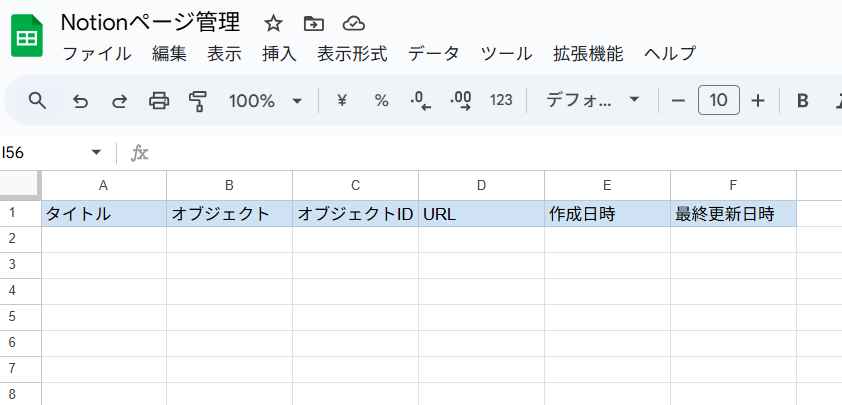The width and height of the screenshot is (842, 405).
Task: Format as yen currency
Action: point(342,100)
